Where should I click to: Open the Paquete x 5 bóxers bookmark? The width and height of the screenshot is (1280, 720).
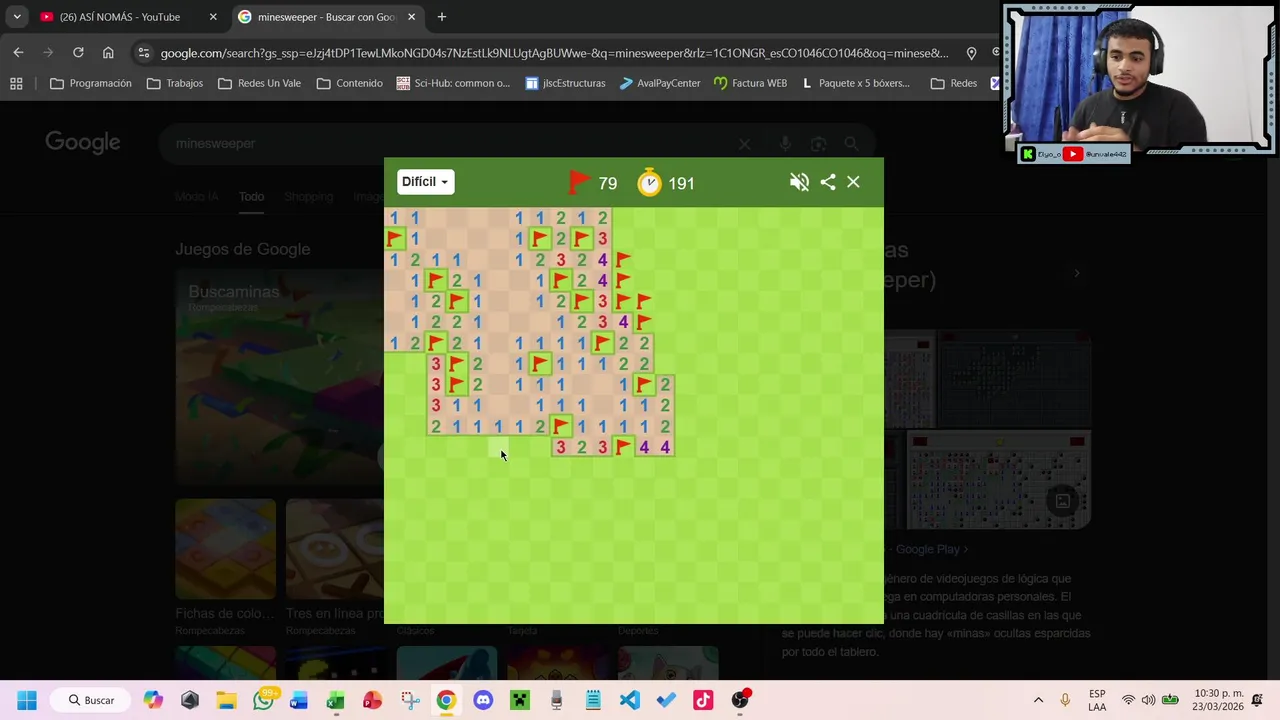tap(856, 83)
